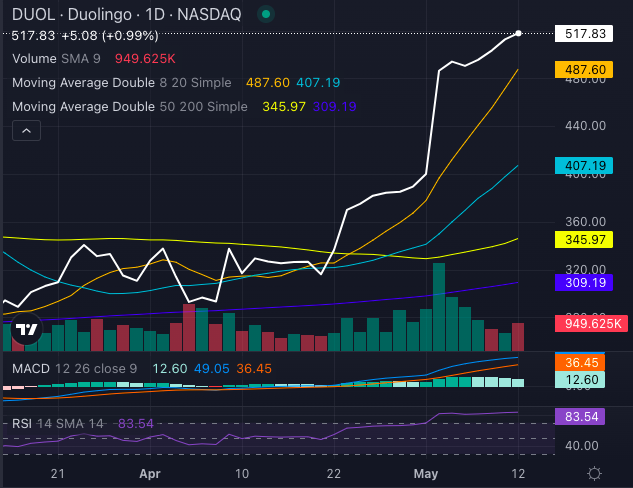Click the green market status dot
633x488 pixels.
pos(266,15)
